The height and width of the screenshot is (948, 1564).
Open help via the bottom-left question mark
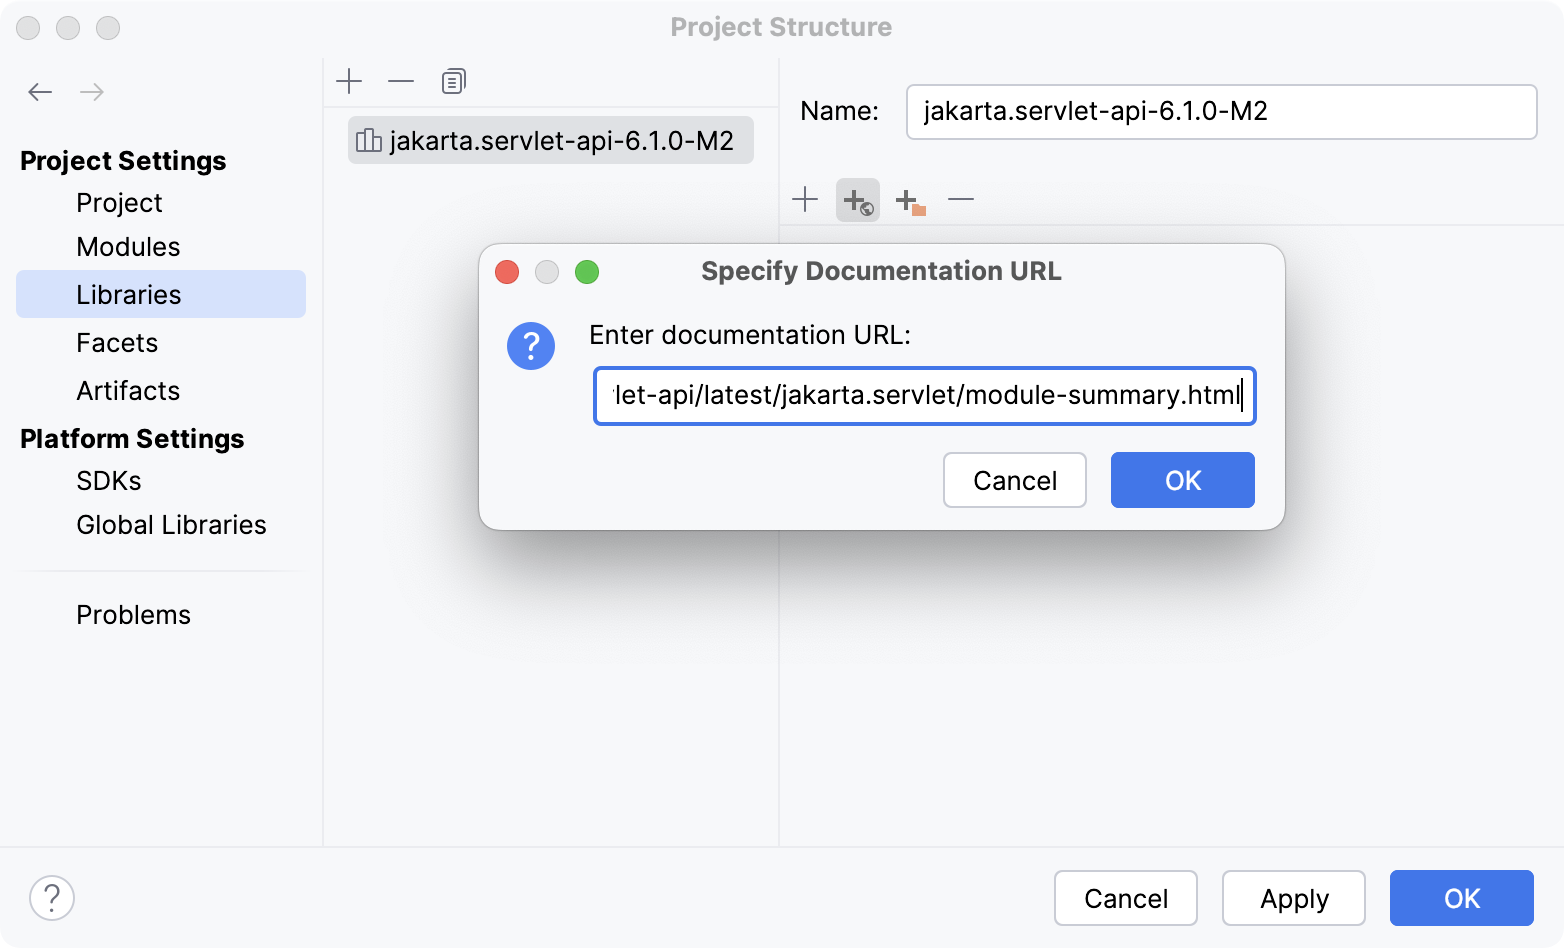pos(52,898)
